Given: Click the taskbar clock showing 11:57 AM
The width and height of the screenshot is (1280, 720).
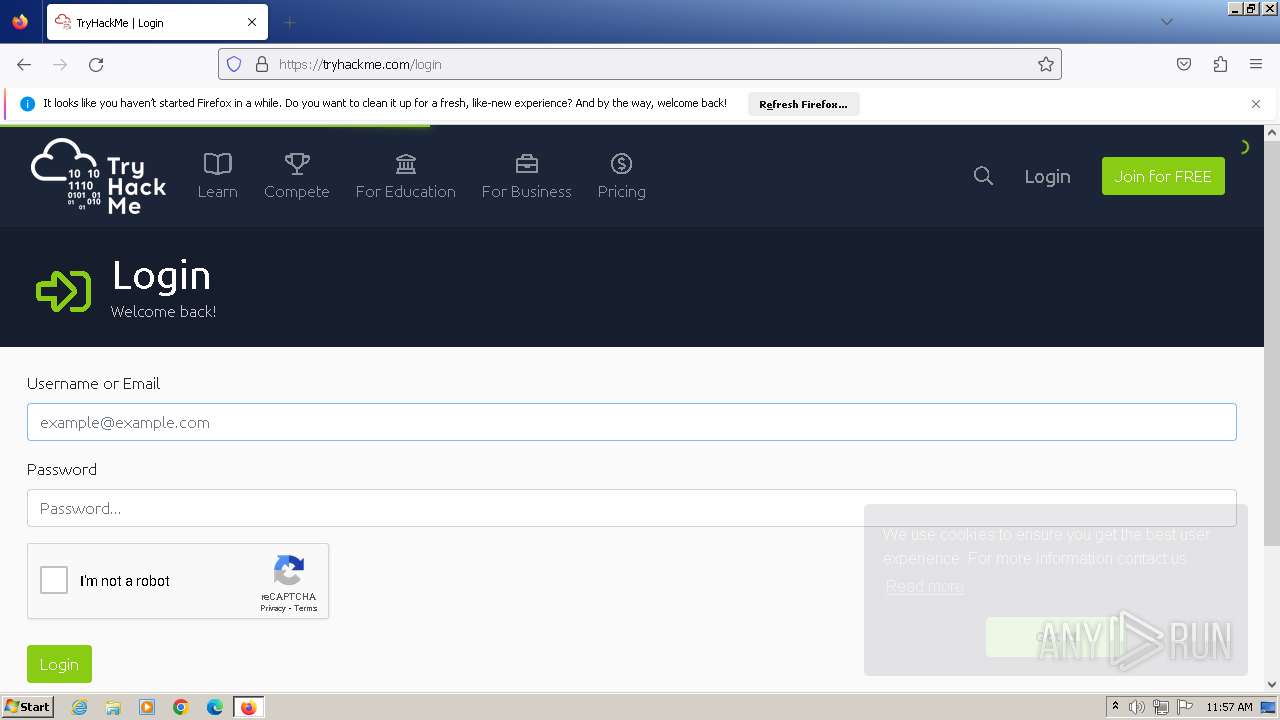Looking at the screenshot, I should point(1229,707).
